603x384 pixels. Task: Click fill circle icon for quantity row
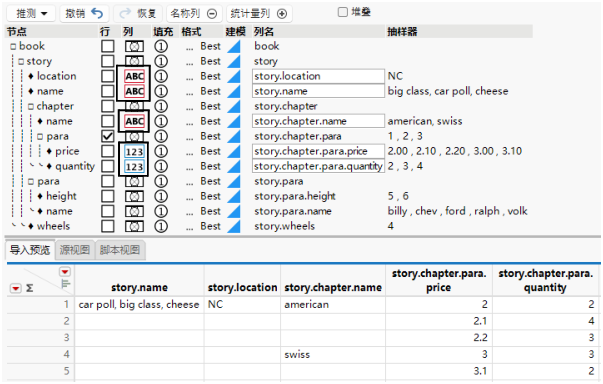point(161,166)
